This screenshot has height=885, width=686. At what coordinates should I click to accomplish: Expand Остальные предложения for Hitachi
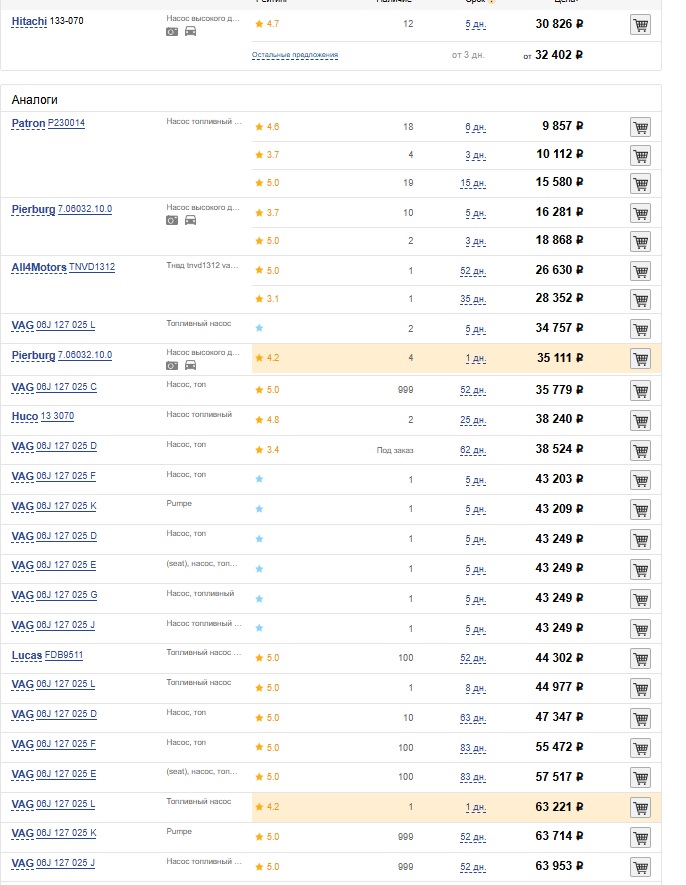point(295,55)
